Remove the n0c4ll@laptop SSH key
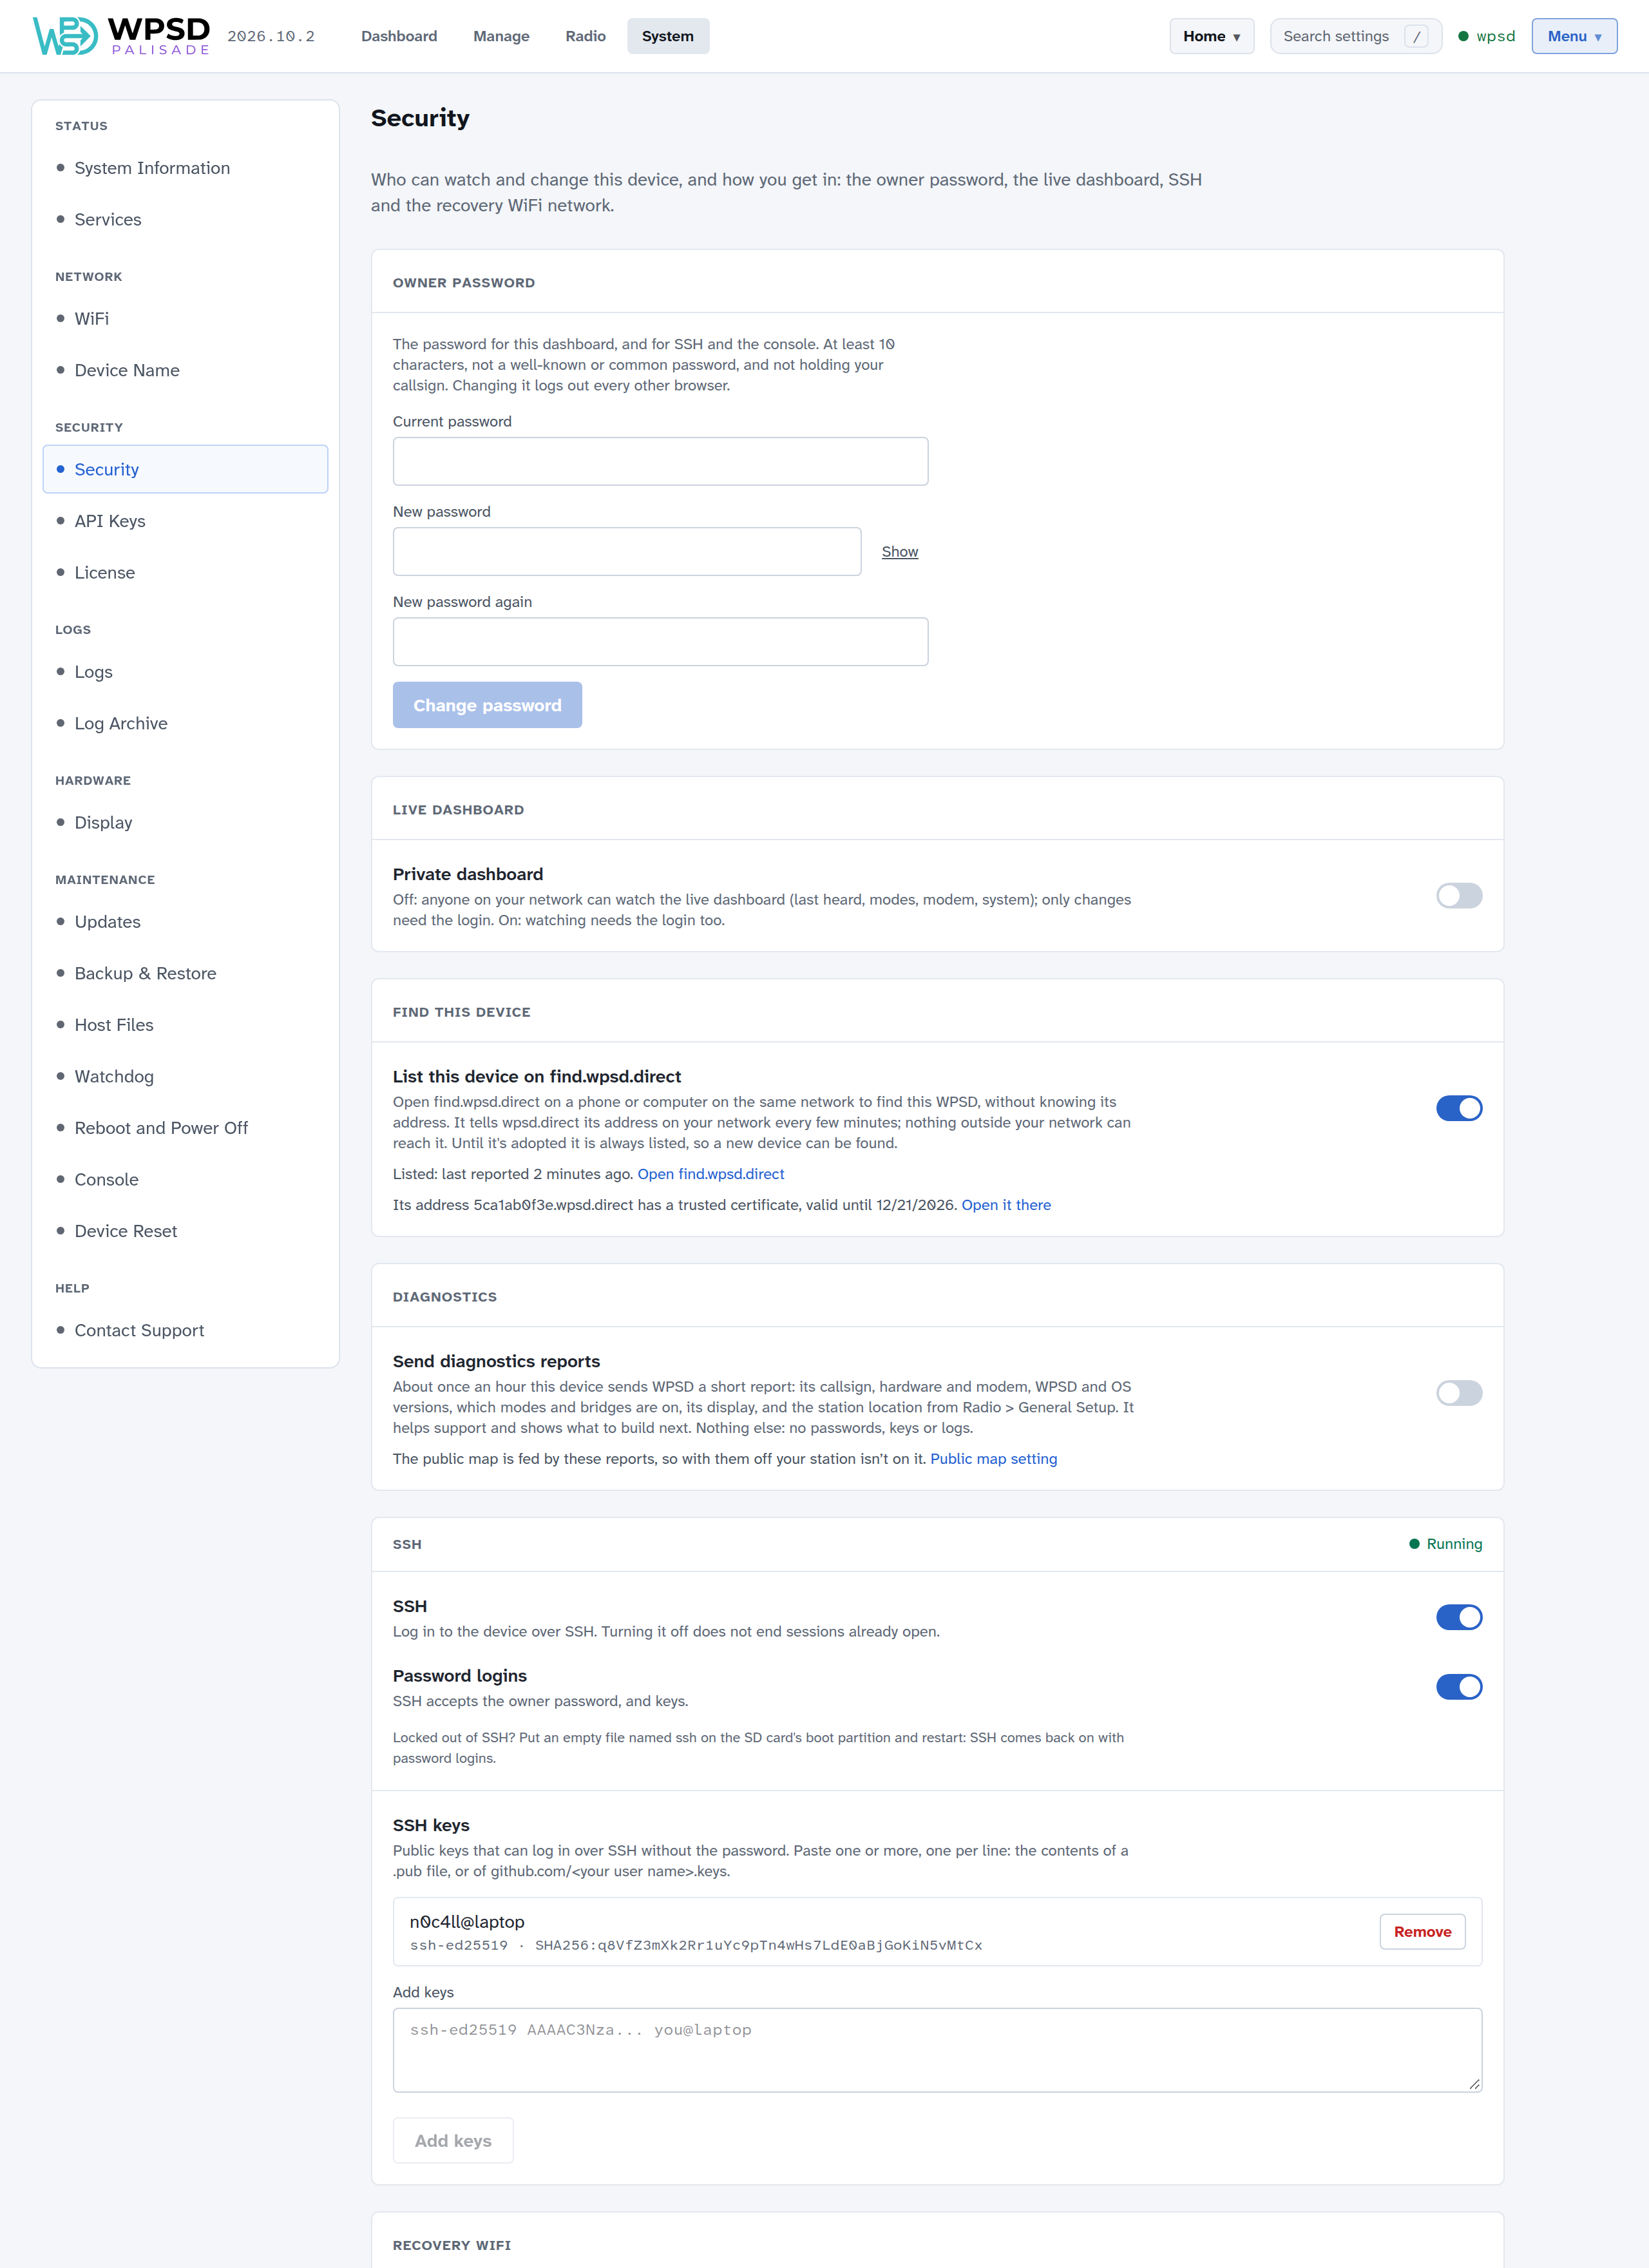The image size is (1649, 2268). 1422,1932
